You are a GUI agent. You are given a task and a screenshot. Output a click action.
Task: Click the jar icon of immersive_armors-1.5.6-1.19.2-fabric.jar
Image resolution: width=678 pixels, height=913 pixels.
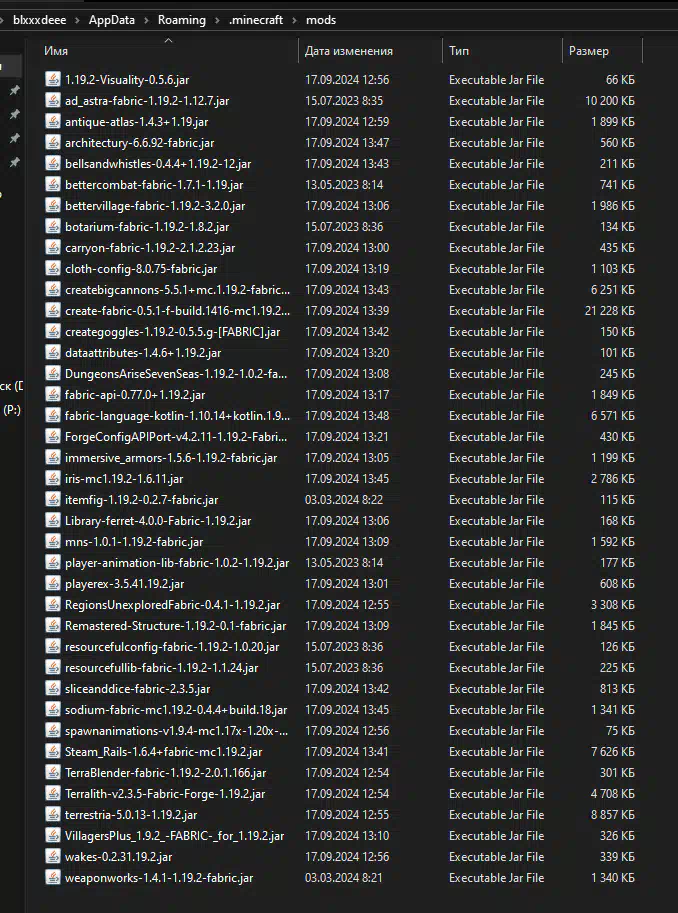pyautogui.click(x=53, y=457)
